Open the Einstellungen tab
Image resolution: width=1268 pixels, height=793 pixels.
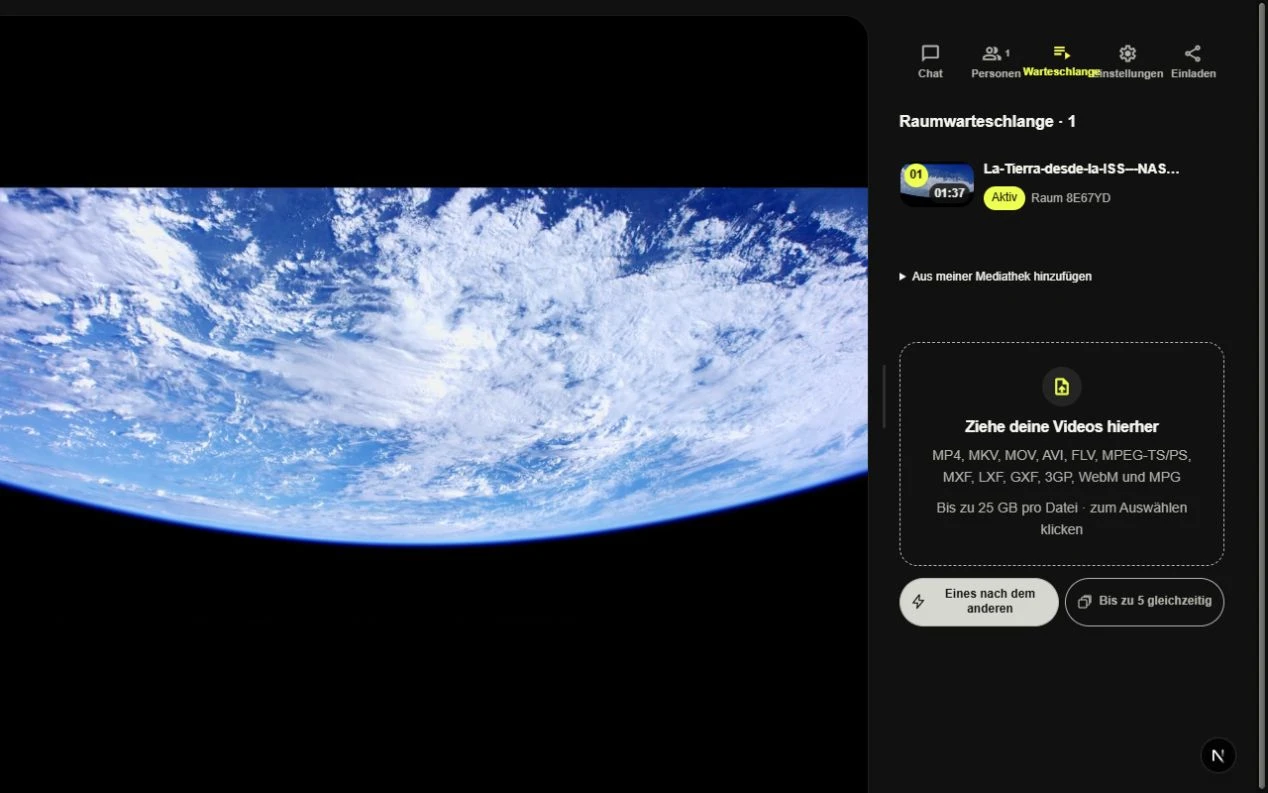pos(1128,61)
